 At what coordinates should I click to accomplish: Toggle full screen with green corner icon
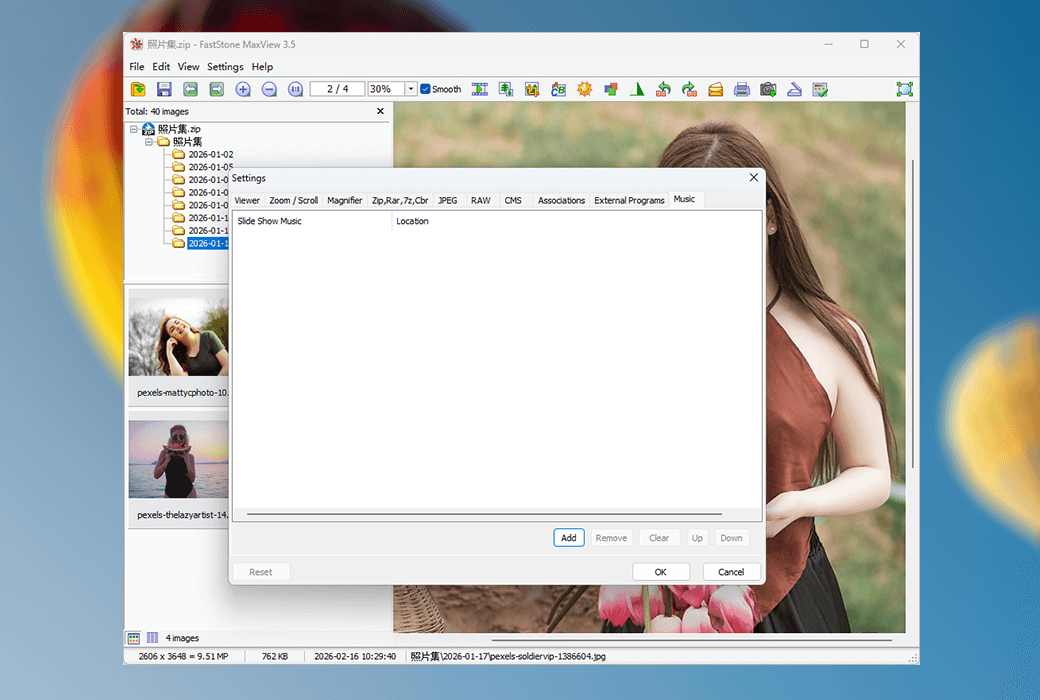coord(904,89)
